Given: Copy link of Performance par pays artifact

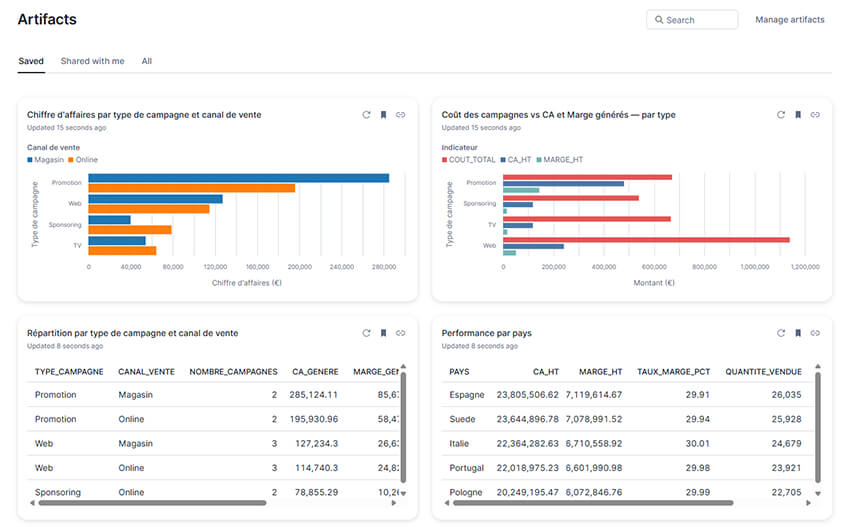Looking at the screenshot, I should pos(815,333).
